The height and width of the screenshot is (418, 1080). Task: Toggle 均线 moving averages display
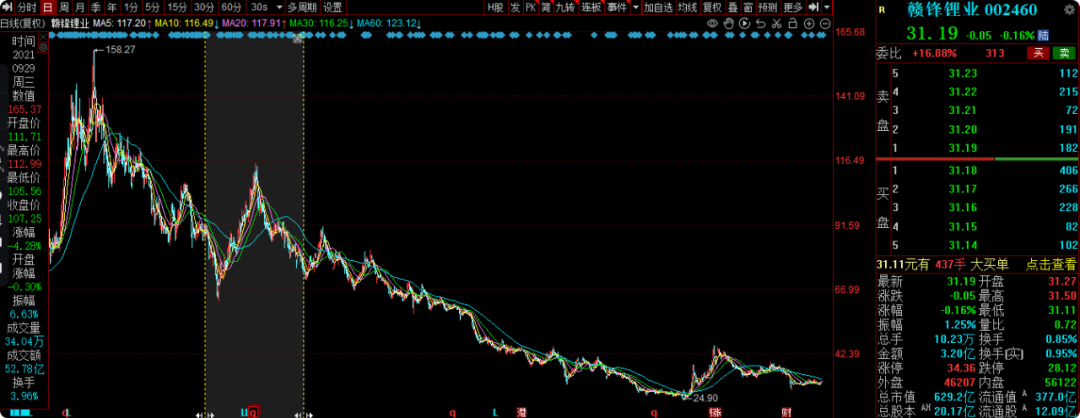point(687,8)
